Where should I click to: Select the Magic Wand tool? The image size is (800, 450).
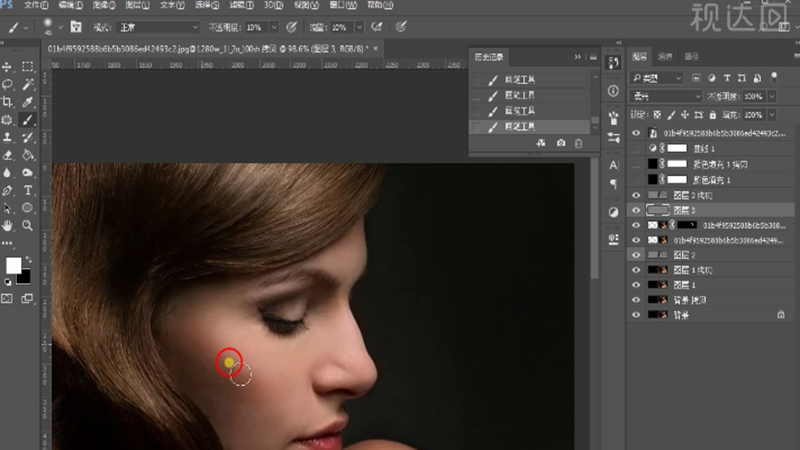[x=28, y=84]
